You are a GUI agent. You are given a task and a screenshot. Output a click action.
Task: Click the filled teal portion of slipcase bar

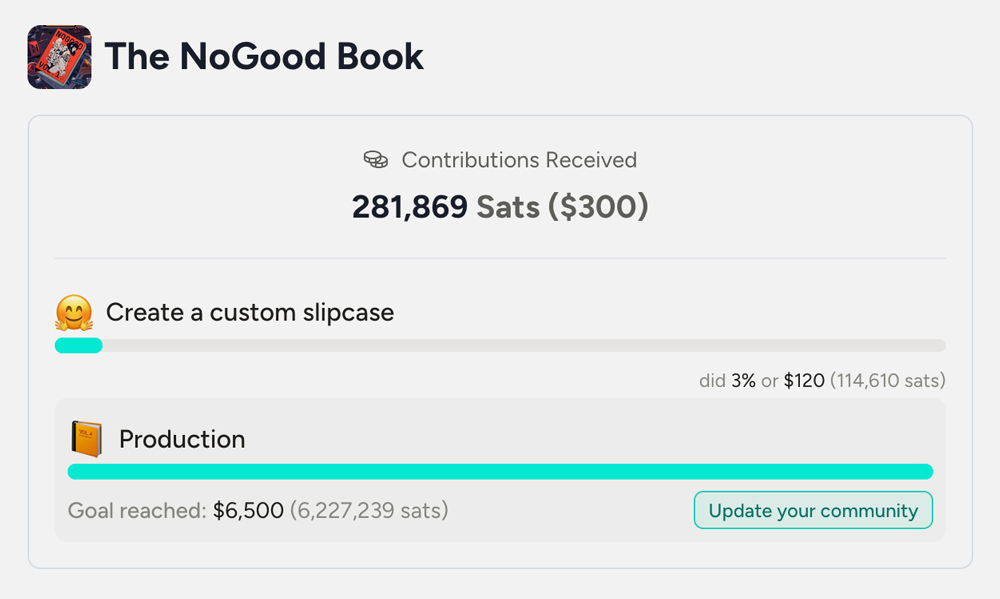(78, 346)
